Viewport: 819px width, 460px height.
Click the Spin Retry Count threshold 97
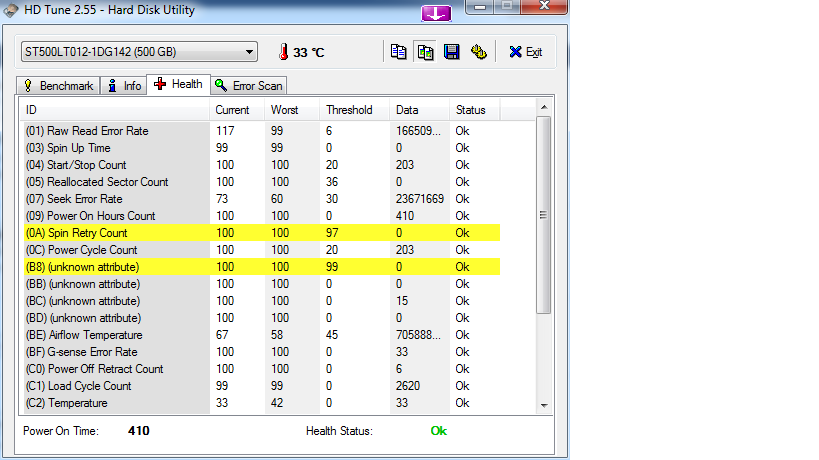(x=332, y=233)
